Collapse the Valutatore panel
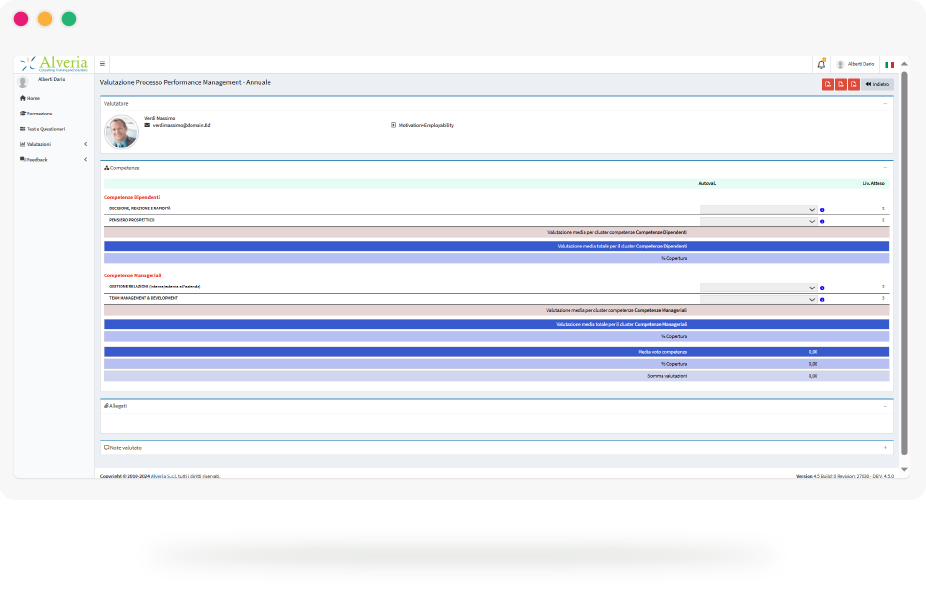This screenshot has width=926, height=599. (885, 103)
